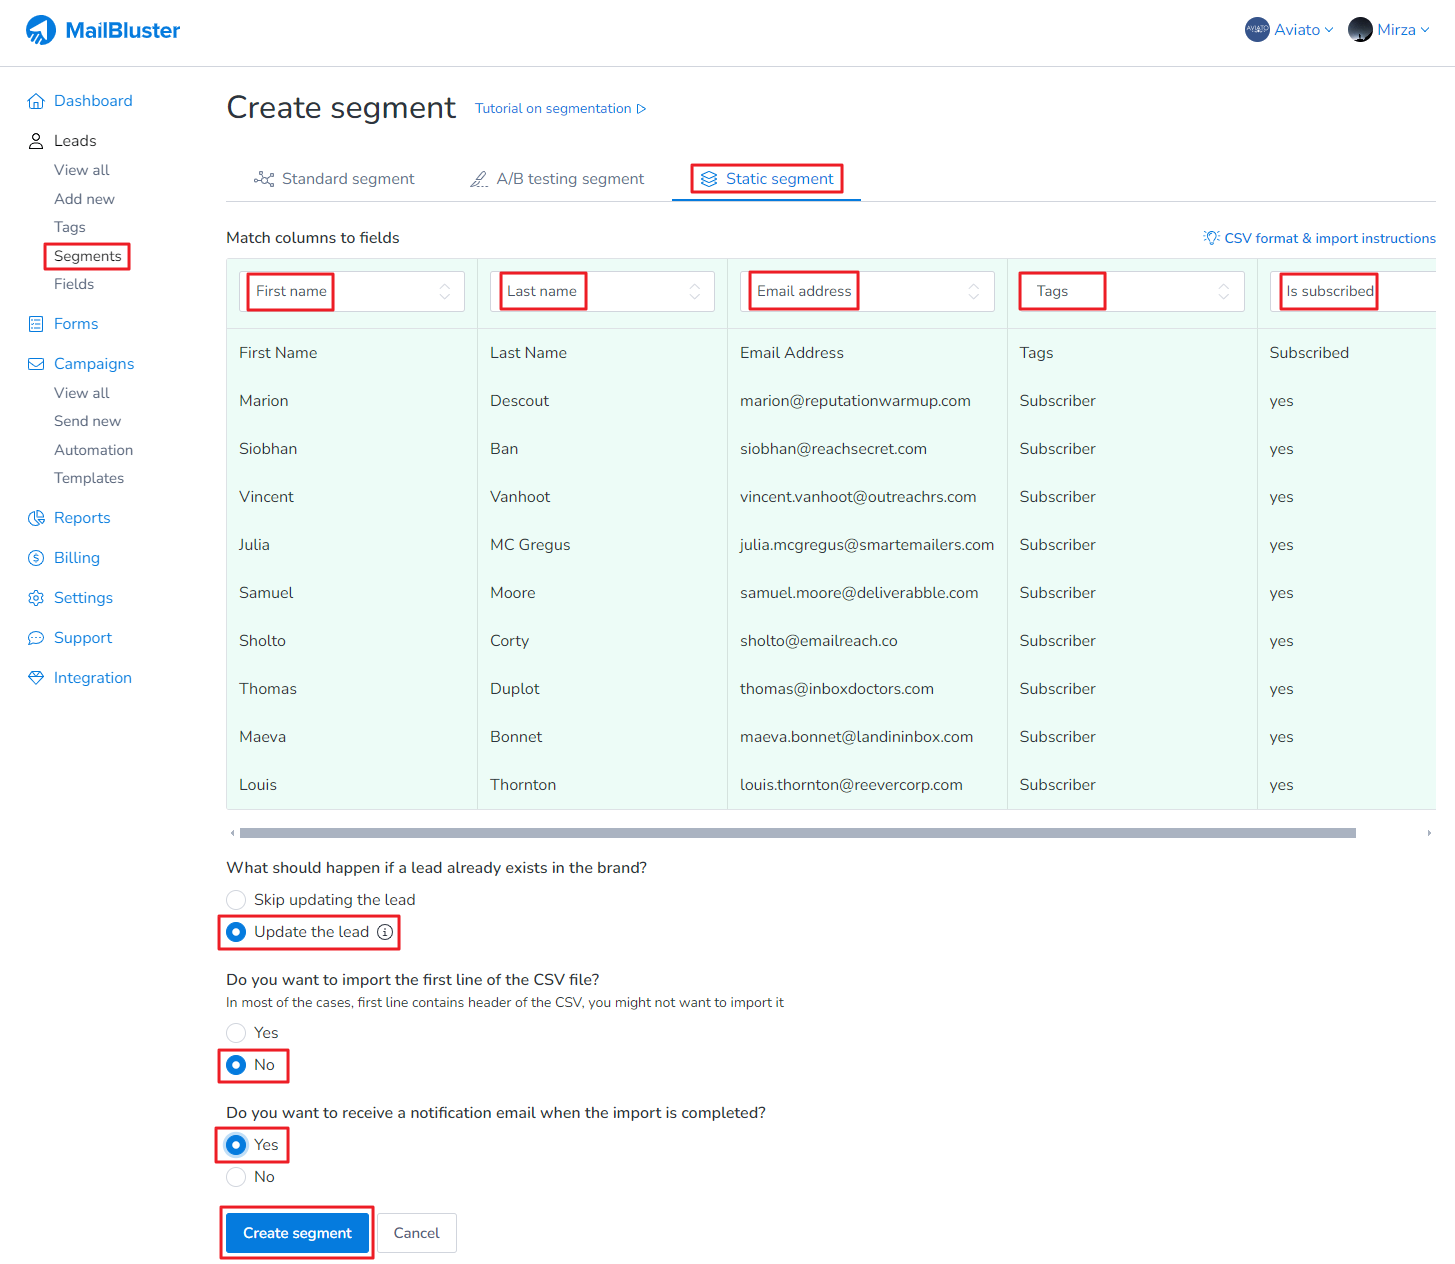1455x1264 pixels.
Task: Switch to the Standard segment tab
Action: click(x=334, y=179)
